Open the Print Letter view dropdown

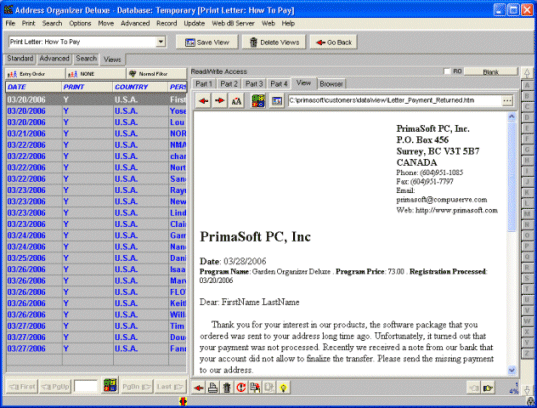click(160, 42)
